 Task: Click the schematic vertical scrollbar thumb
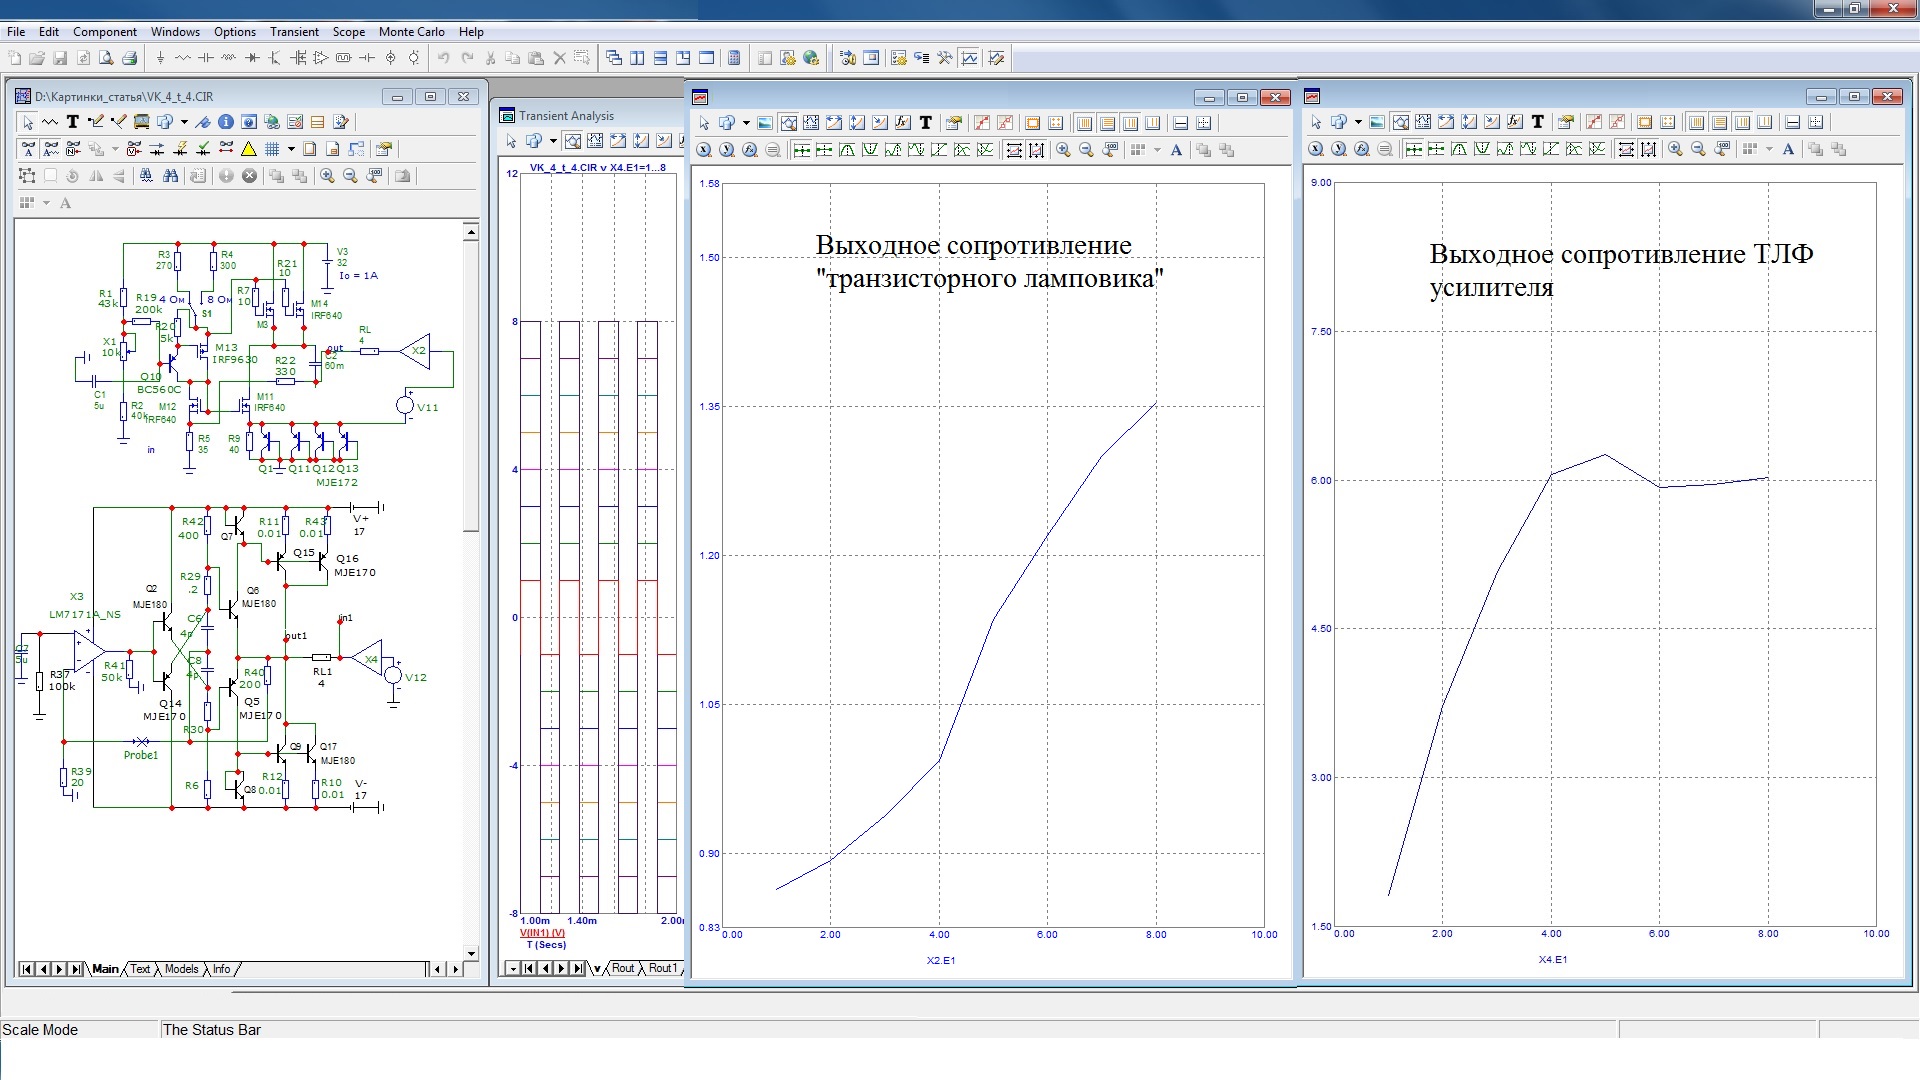coord(471,385)
